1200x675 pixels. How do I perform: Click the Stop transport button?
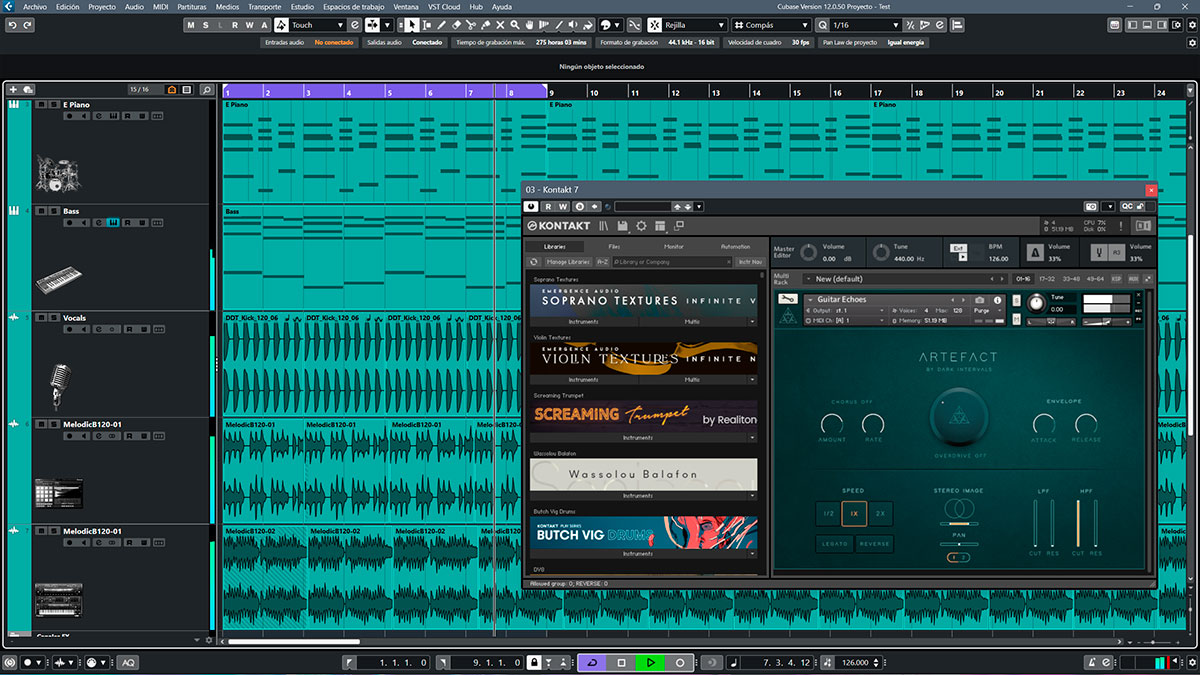point(621,662)
